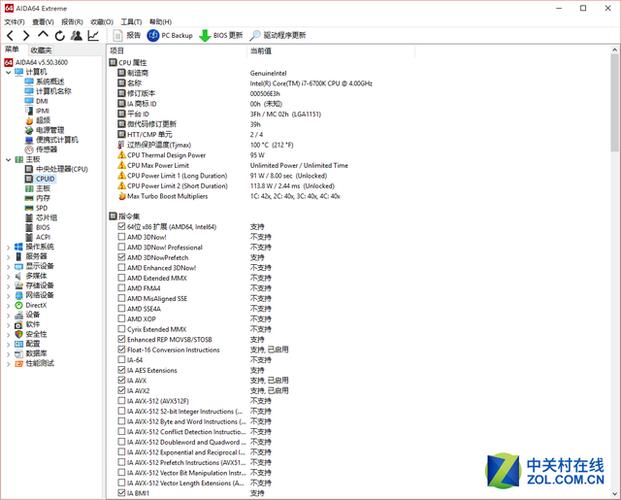Click the scrollbar up arrow

point(615,50)
